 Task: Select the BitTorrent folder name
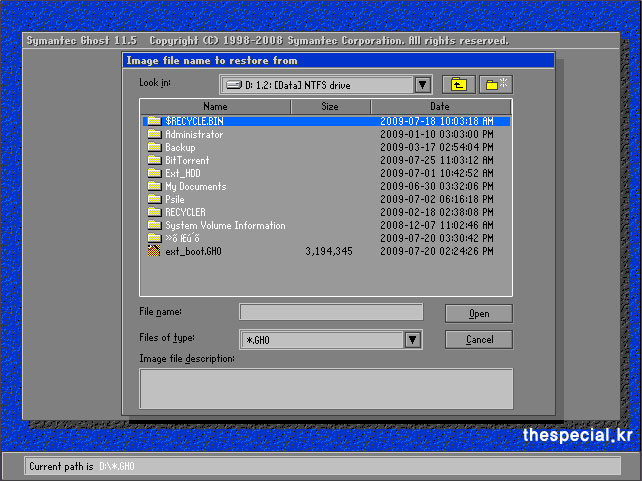(187, 160)
